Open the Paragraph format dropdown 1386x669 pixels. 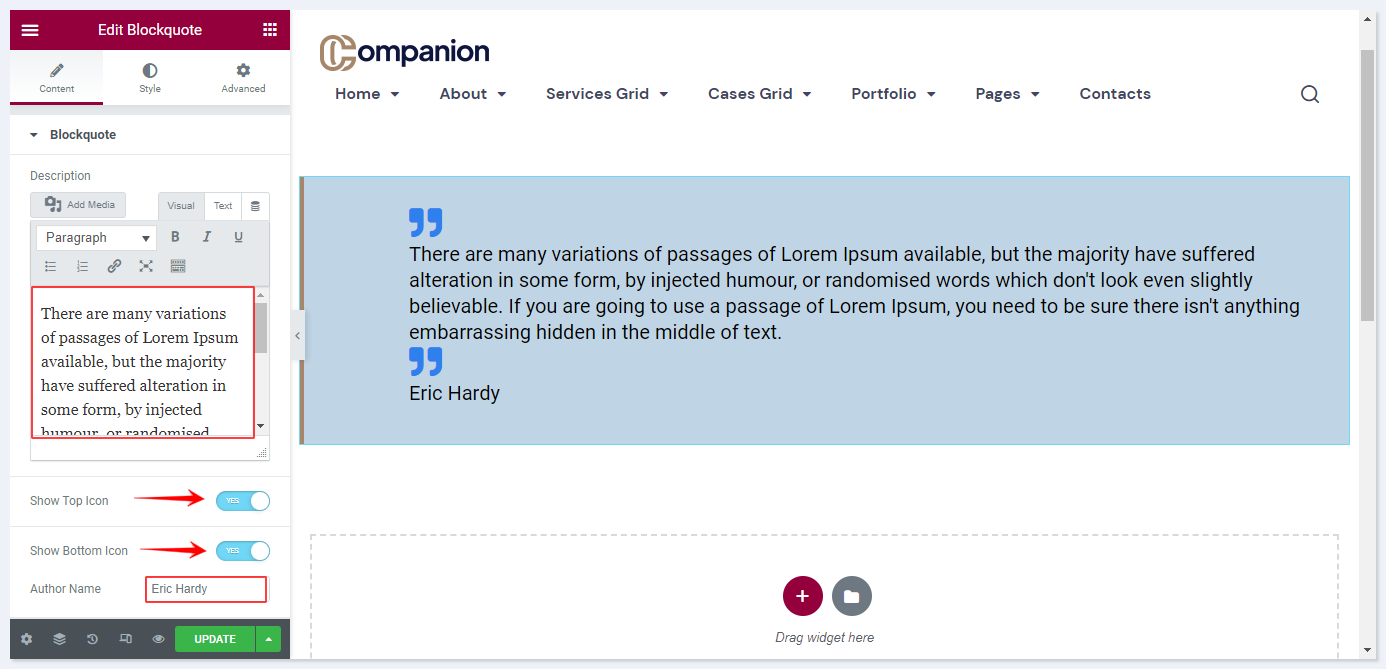coord(97,238)
